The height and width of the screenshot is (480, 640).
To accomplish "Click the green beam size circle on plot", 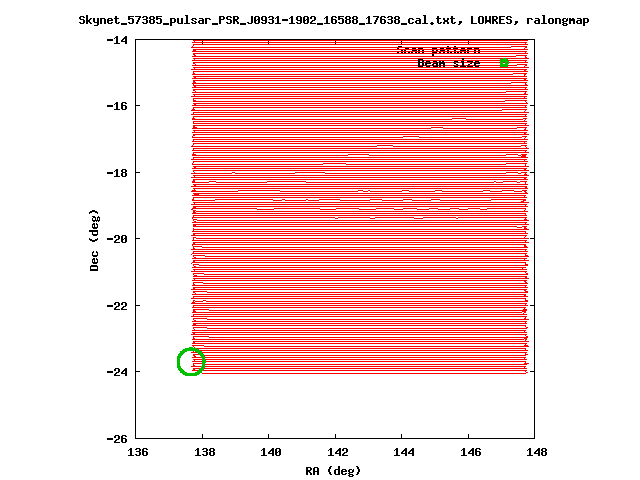I will pos(191,362).
